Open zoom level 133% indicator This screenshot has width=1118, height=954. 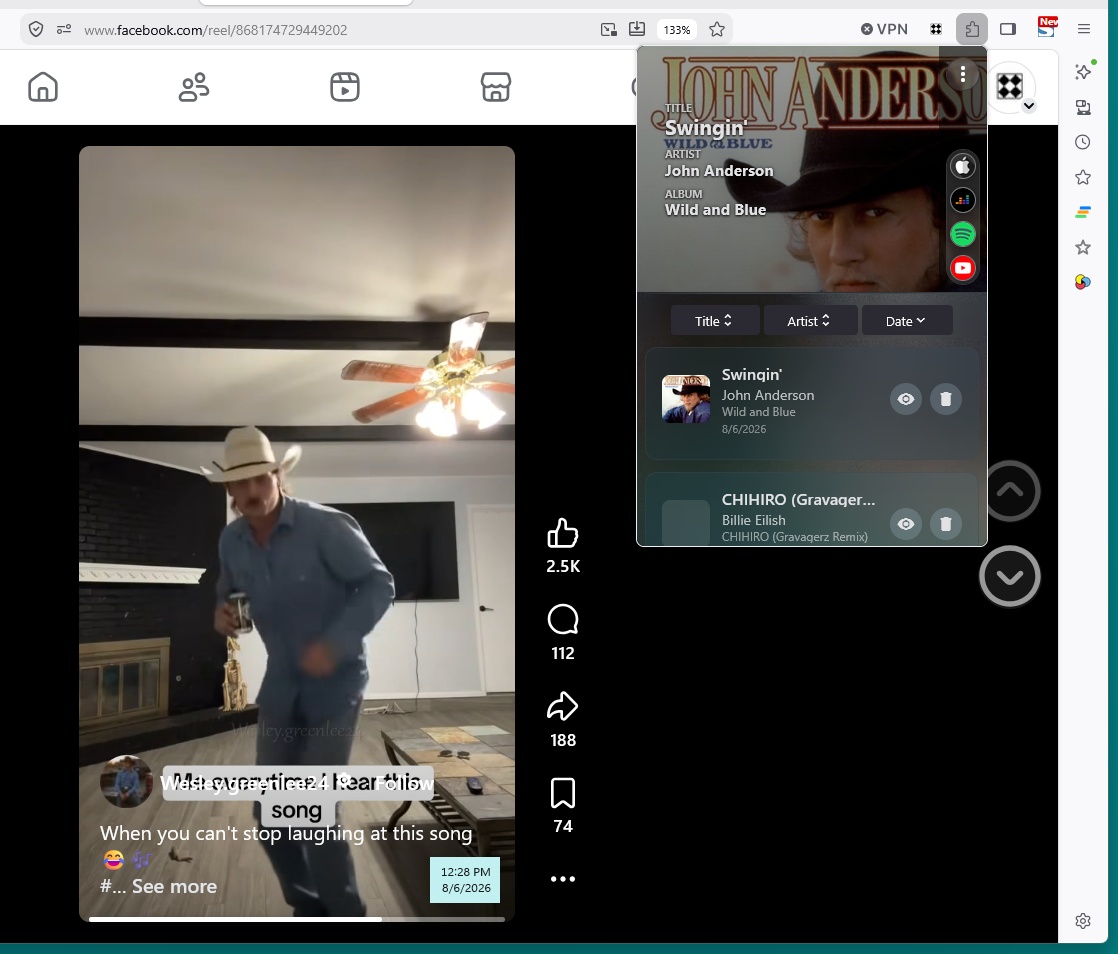coord(677,30)
